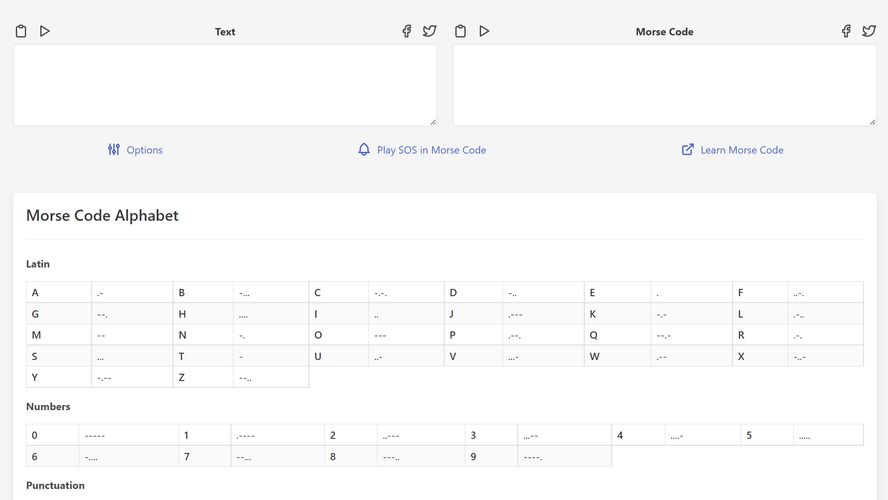Click Play SOS in Morse Code
Viewport: 888px width, 500px height.
(431, 150)
